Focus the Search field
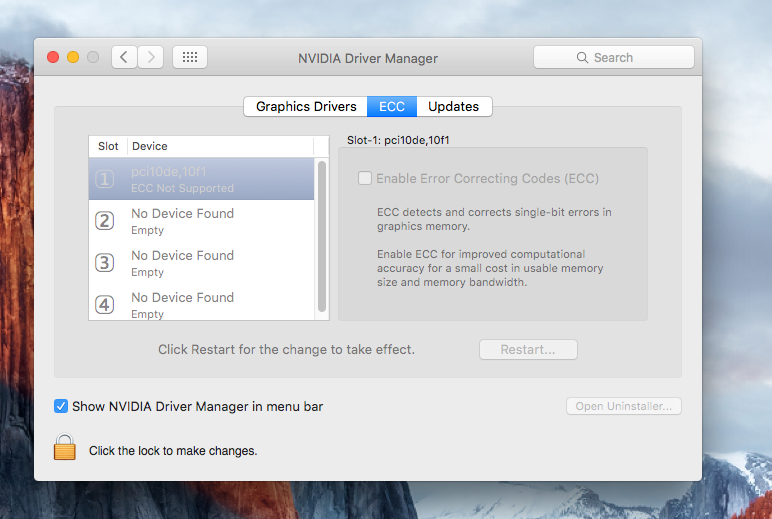Screen dimensions: 772x519 point(614,58)
